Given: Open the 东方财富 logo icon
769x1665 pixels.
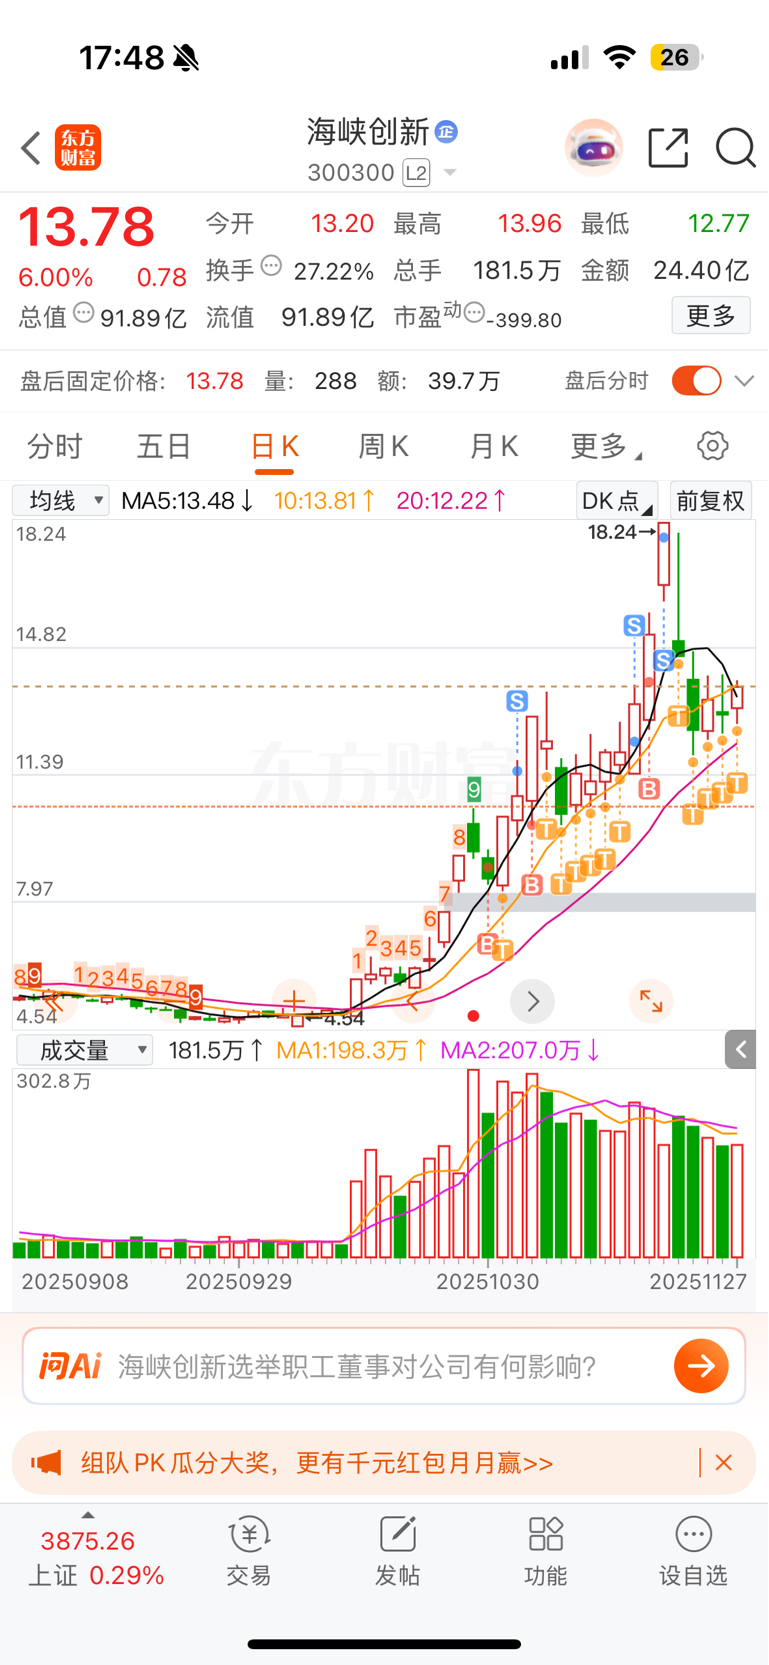Looking at the screenshot, I should [x=78, y=148].
